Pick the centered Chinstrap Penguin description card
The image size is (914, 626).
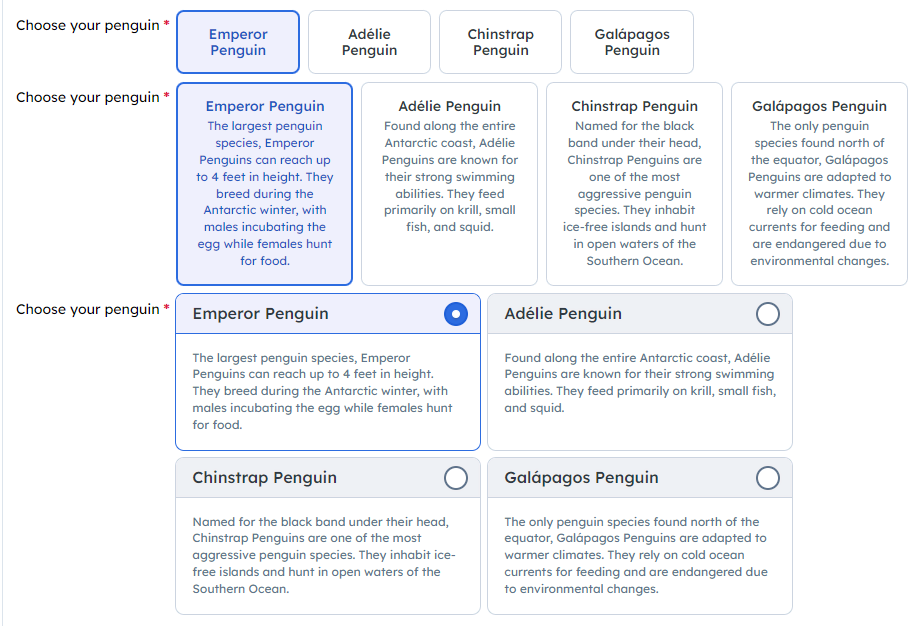(634, 184)
